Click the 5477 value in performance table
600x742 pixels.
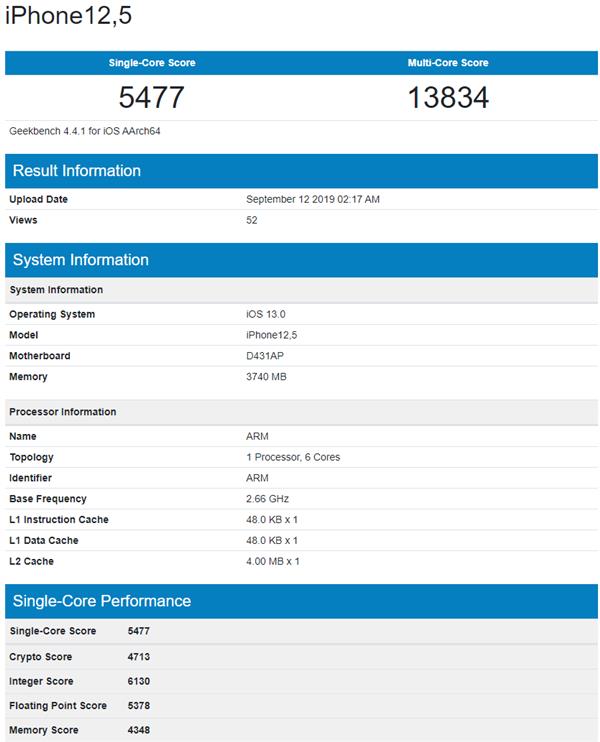tap(139, 631)
